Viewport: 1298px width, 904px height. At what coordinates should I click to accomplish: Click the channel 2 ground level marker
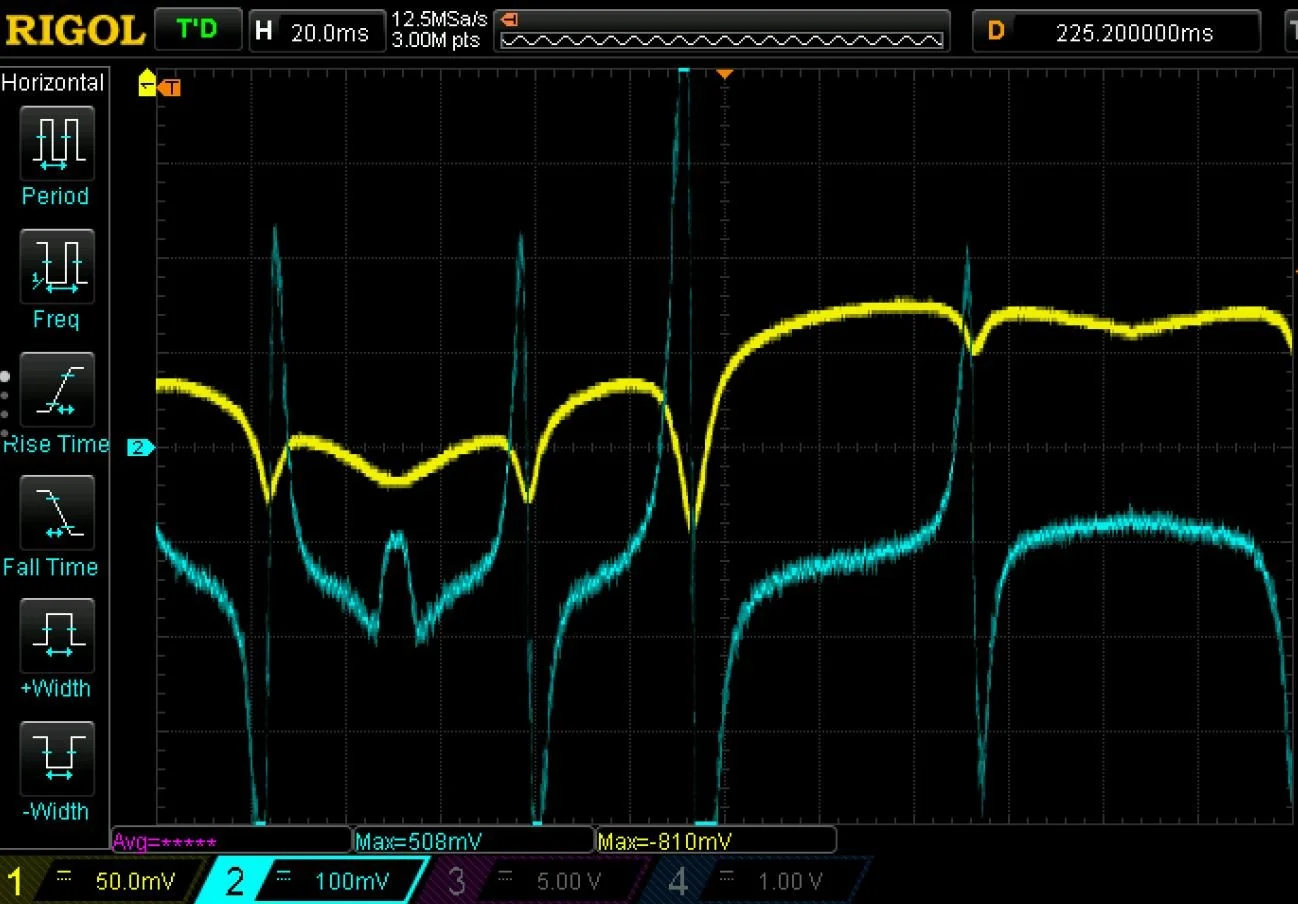pyautogui.click(x=141, y=448)
